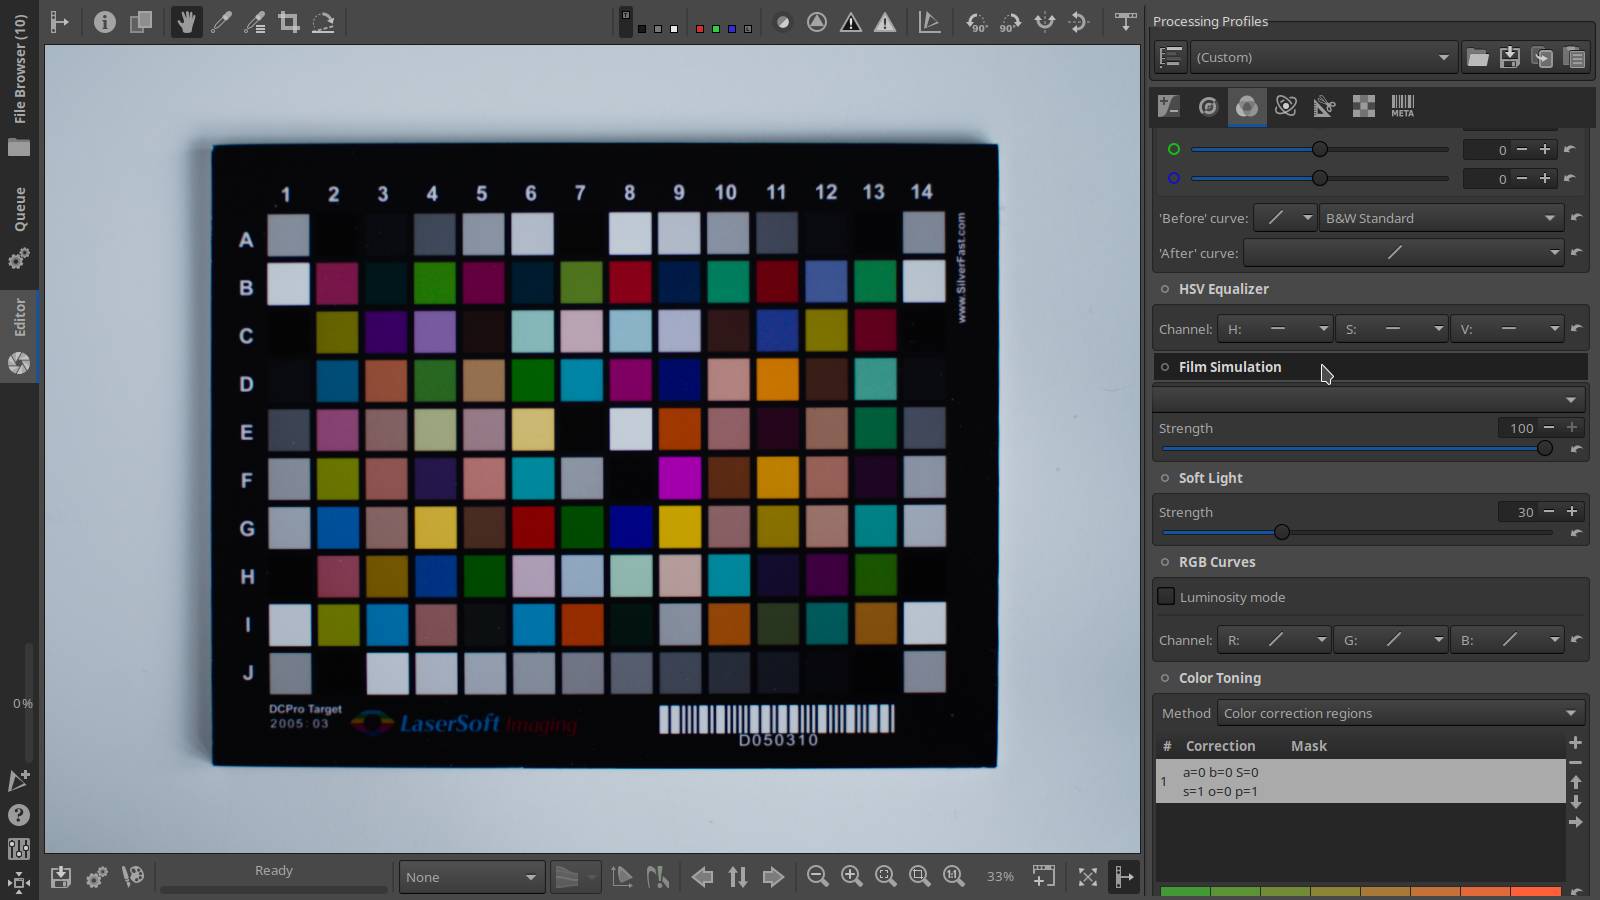Viewport: 1600px width, 900px height.
Task: Add a new color correction region
Action: [x=1575, y=743]
